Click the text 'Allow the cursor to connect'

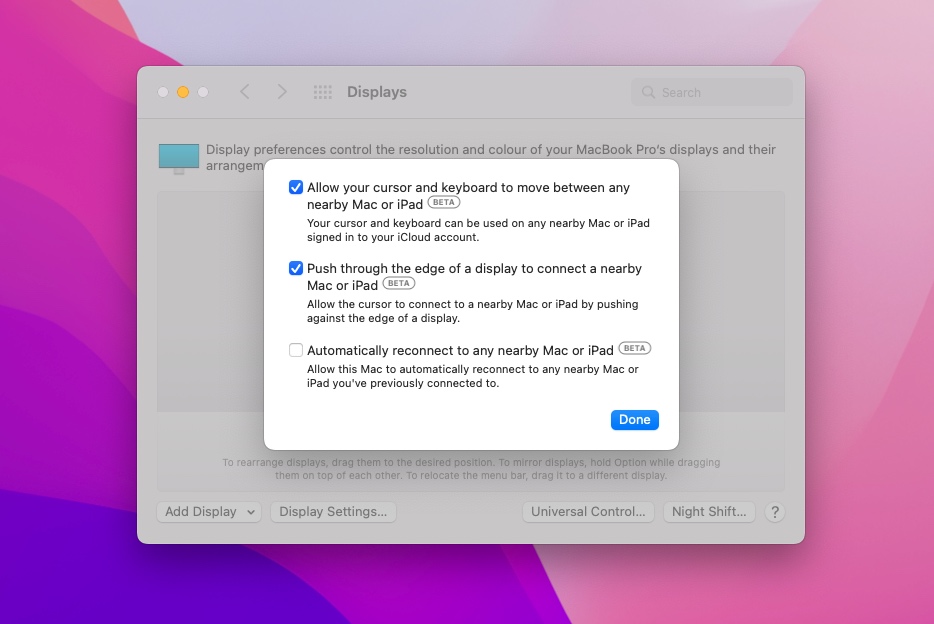point(472,311)
